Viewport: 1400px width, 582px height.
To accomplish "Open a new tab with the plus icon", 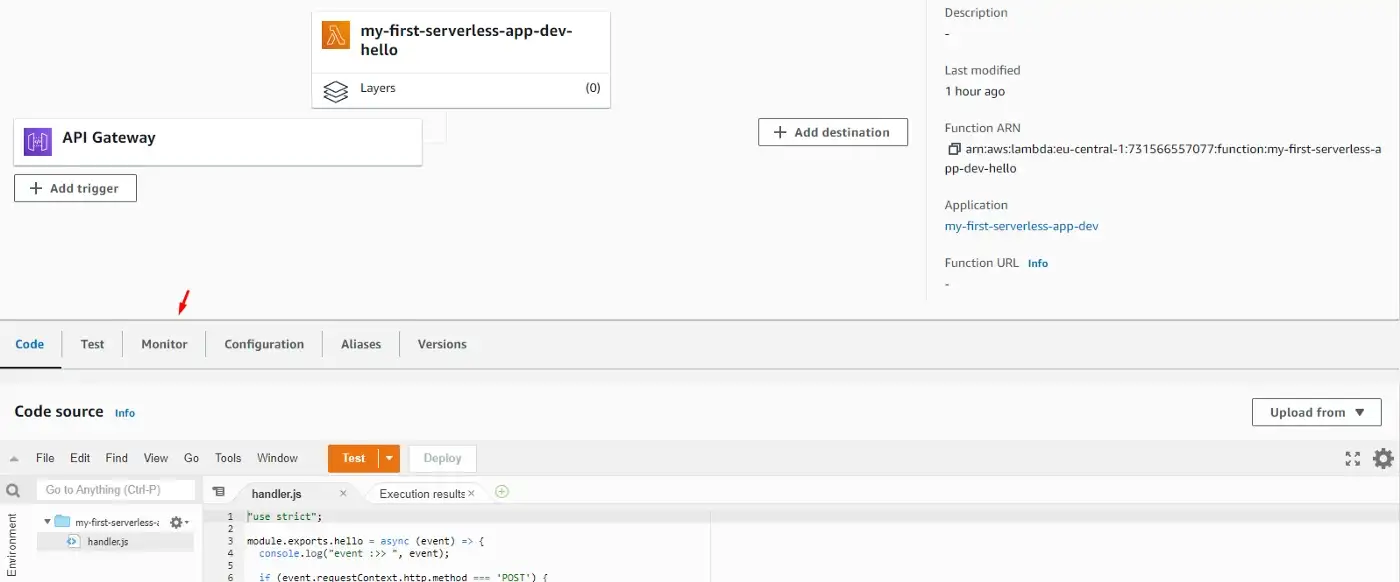I will [502, 492].
